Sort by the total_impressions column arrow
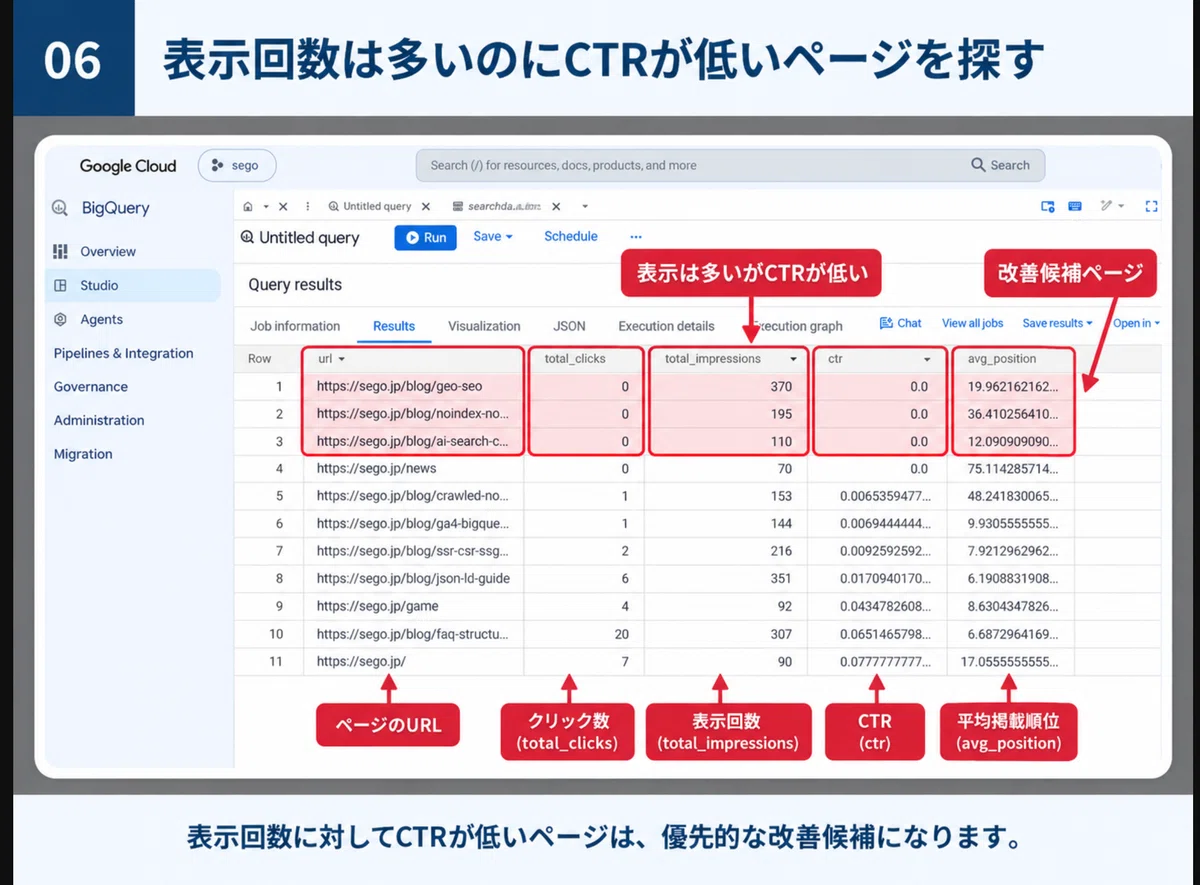Screen dimensions: 1200x885 tap(794, 359)
